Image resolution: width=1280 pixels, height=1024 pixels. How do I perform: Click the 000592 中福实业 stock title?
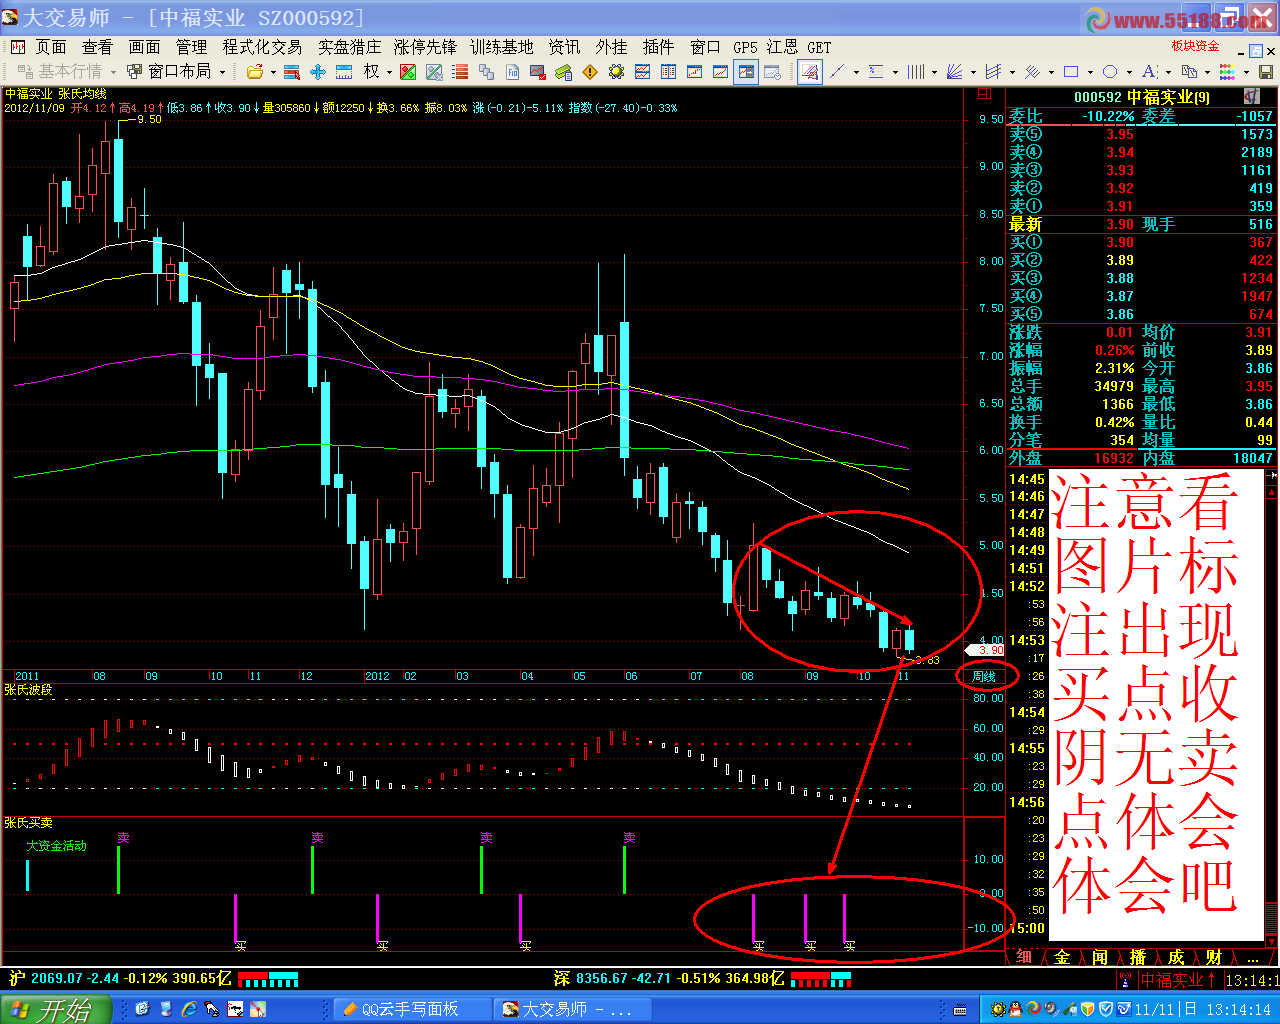1142,97
